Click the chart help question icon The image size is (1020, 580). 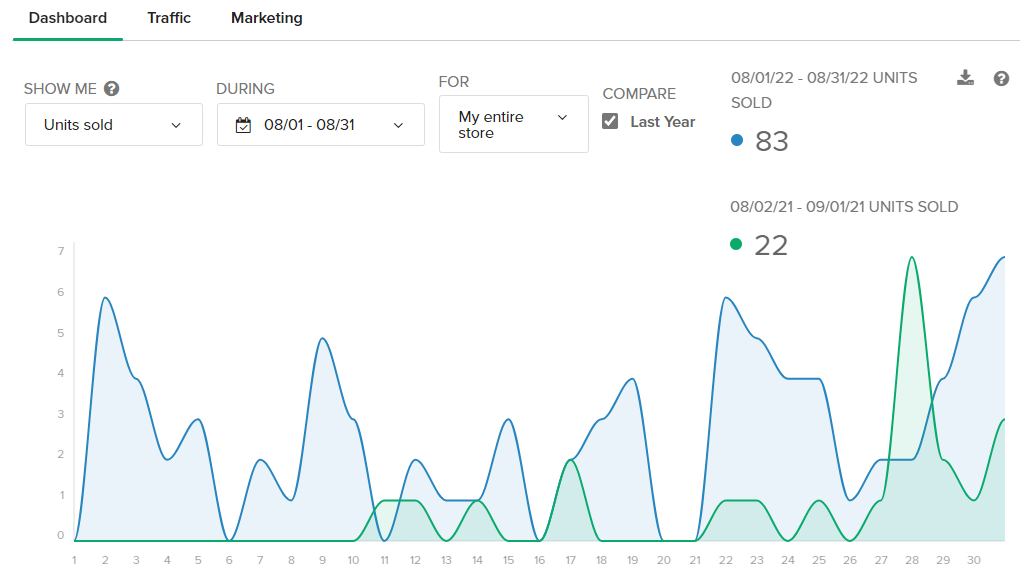(x=1001, y=79)
